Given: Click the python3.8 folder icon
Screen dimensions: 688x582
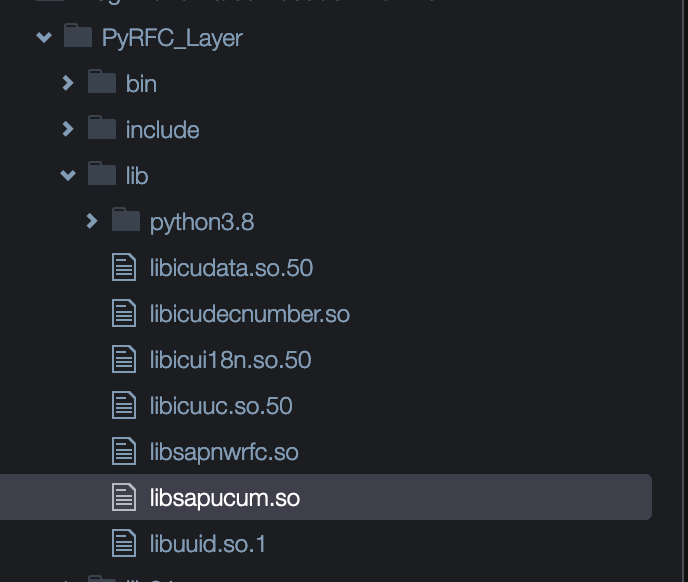Looking at the screenshot, I should 126,219.
